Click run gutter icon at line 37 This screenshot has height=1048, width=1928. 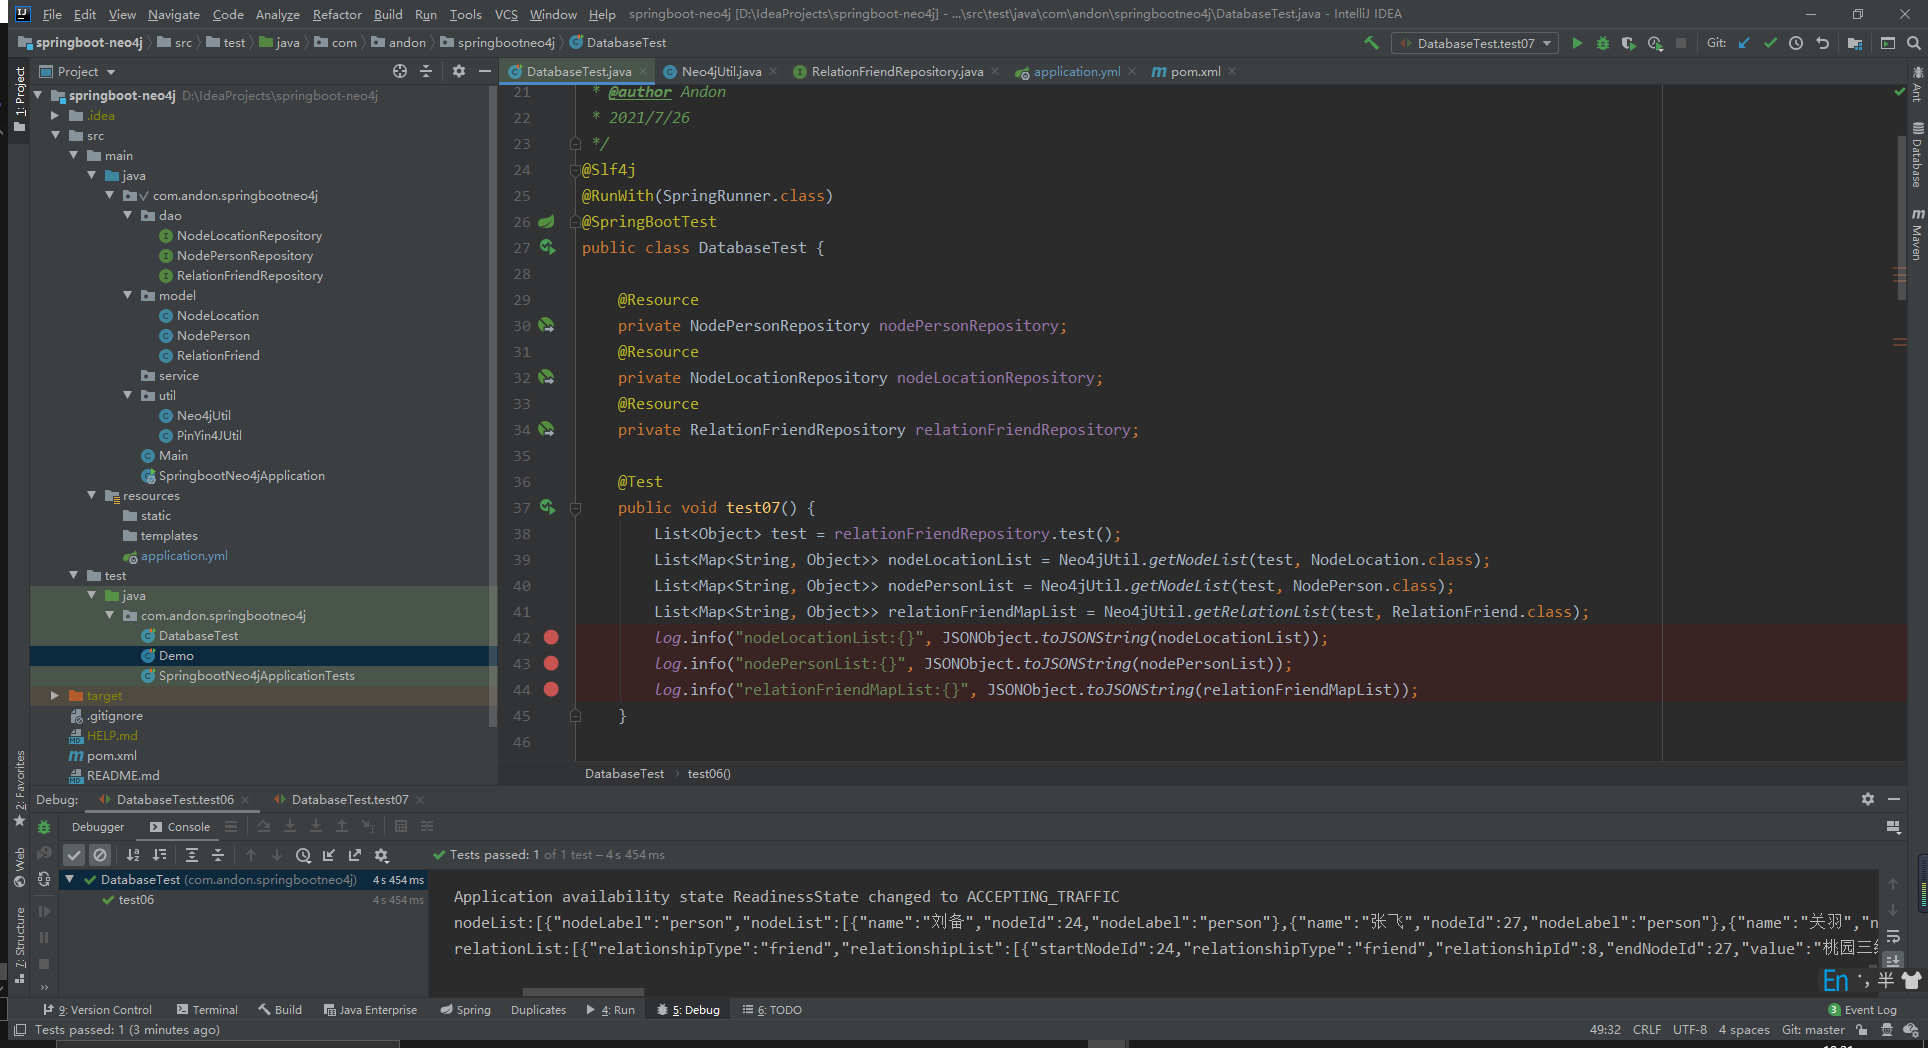tap(548, 507)
